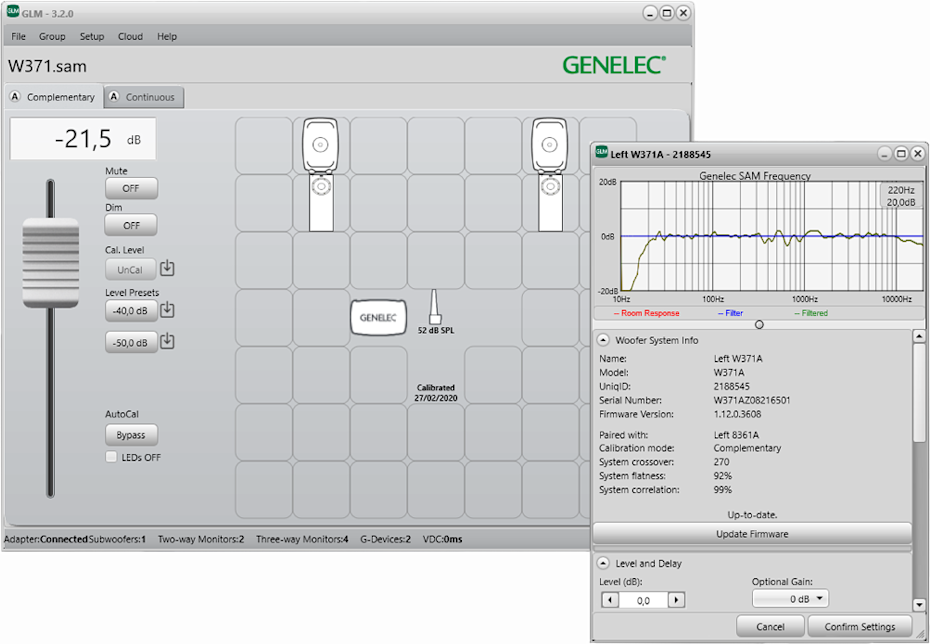Click the GLM logo icon in the title bar
The height and width of the screenshot is (644, 930).
[x=13, y=13]
